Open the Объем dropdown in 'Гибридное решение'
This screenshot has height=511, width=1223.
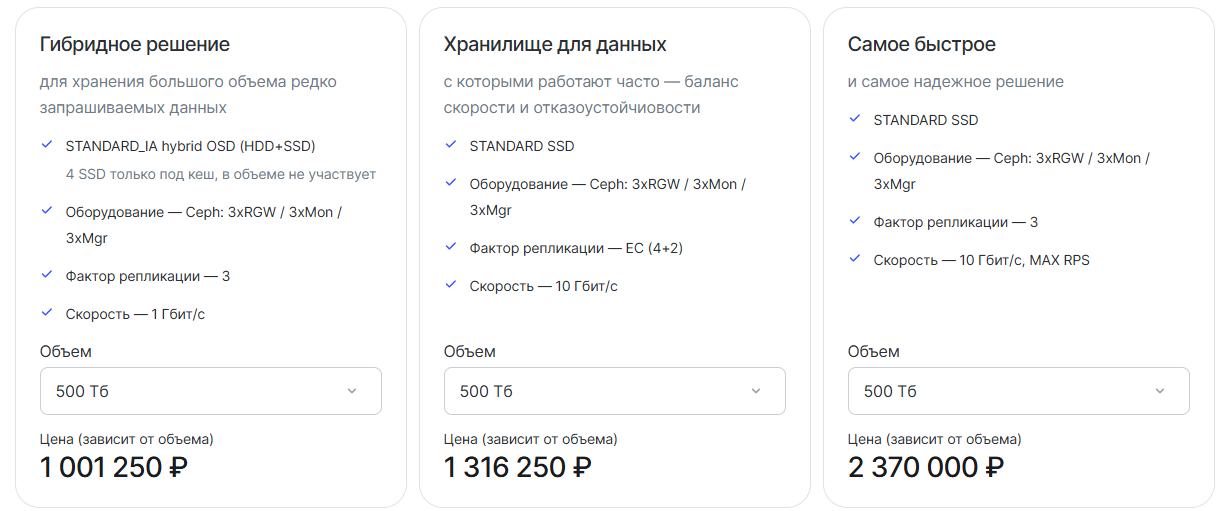pos(211,391)
